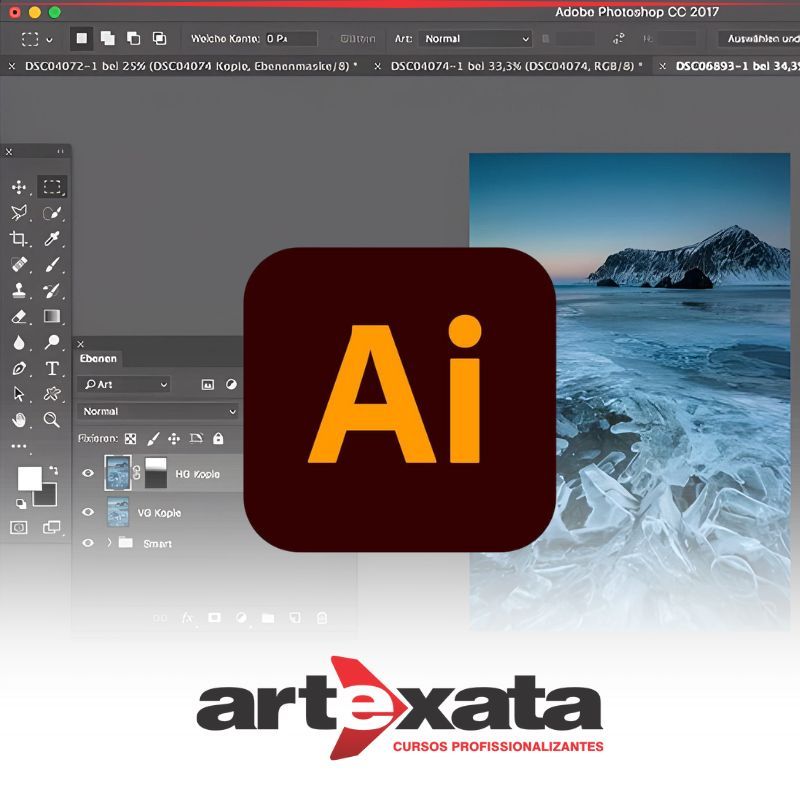Toggle visibility of VG Kopie layer
800x800 pixels.
pyautogui.click(x=88, y=512)
